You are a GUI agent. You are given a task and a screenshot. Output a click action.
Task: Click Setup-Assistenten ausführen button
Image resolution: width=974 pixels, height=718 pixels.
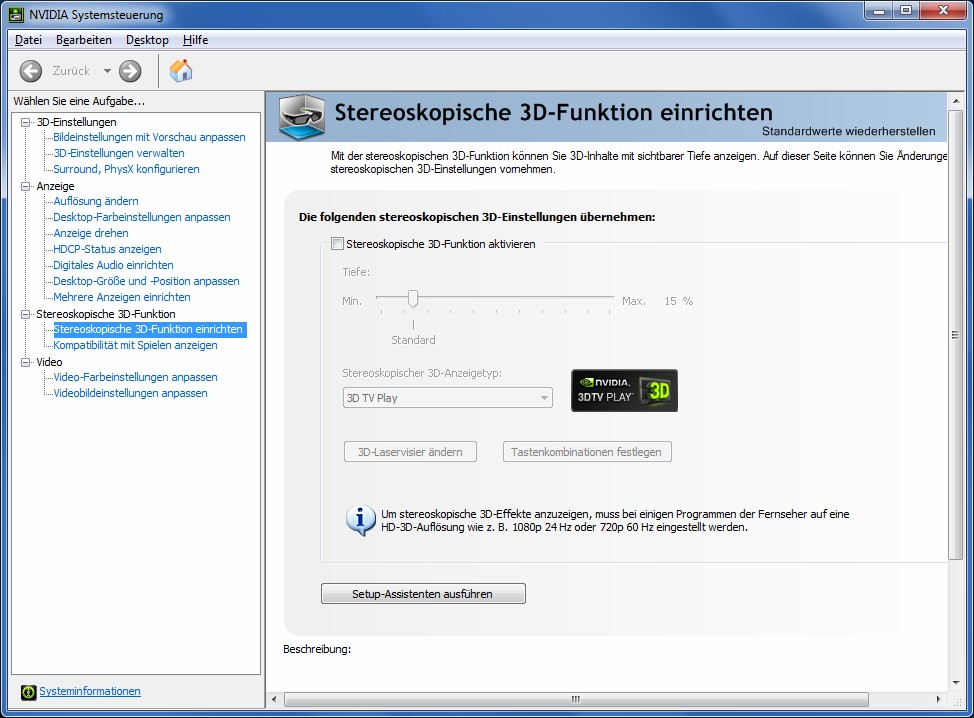click(423, 594)
